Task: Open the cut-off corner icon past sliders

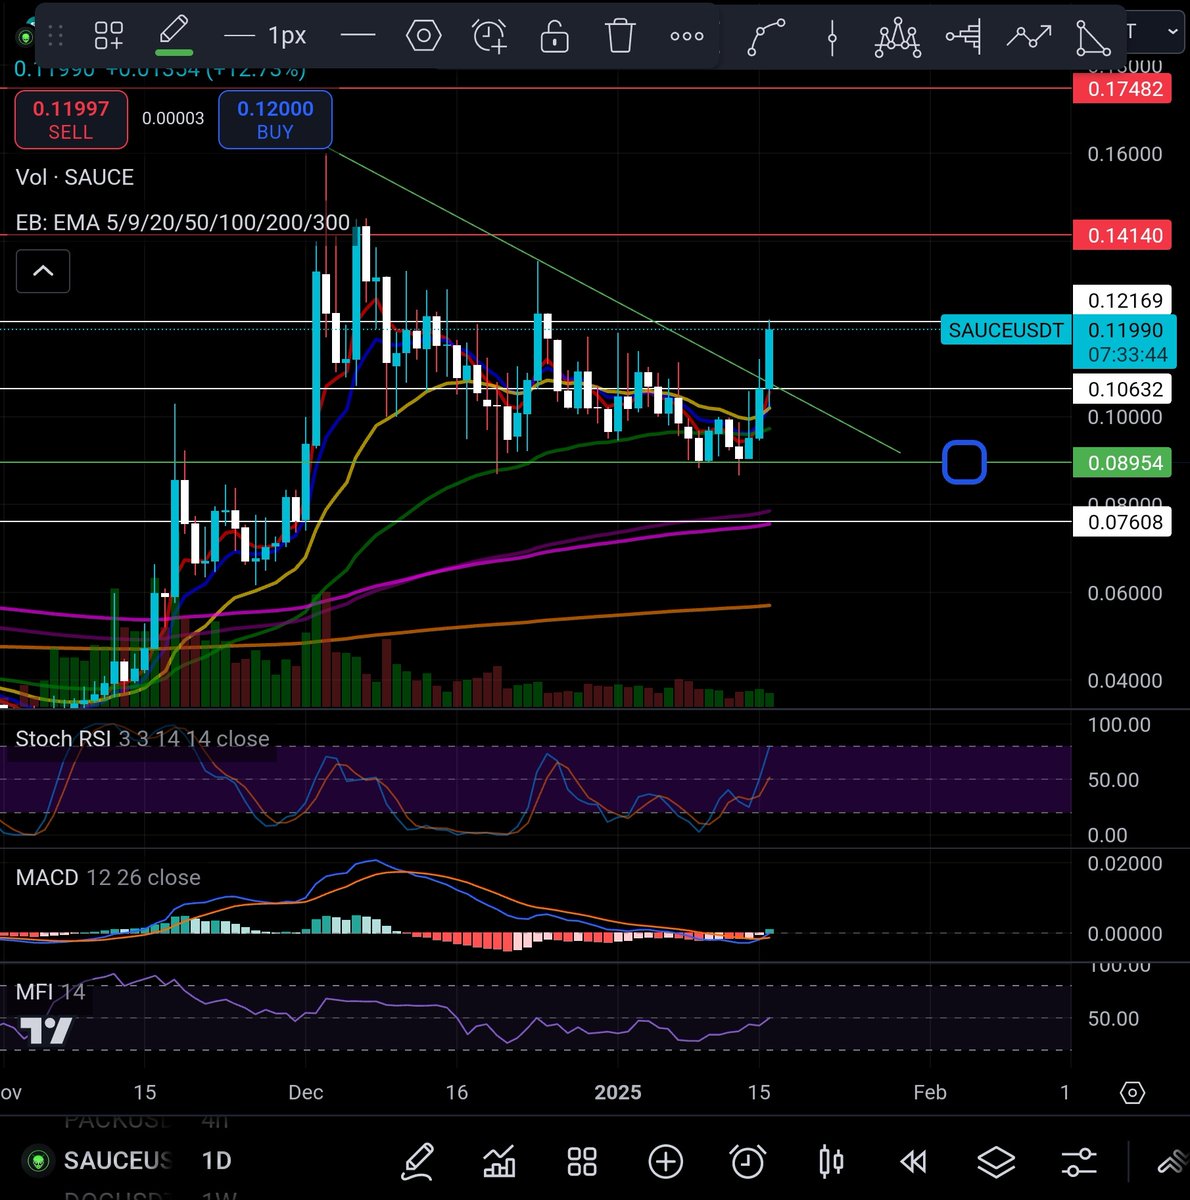Action: coord(1171,1162)
